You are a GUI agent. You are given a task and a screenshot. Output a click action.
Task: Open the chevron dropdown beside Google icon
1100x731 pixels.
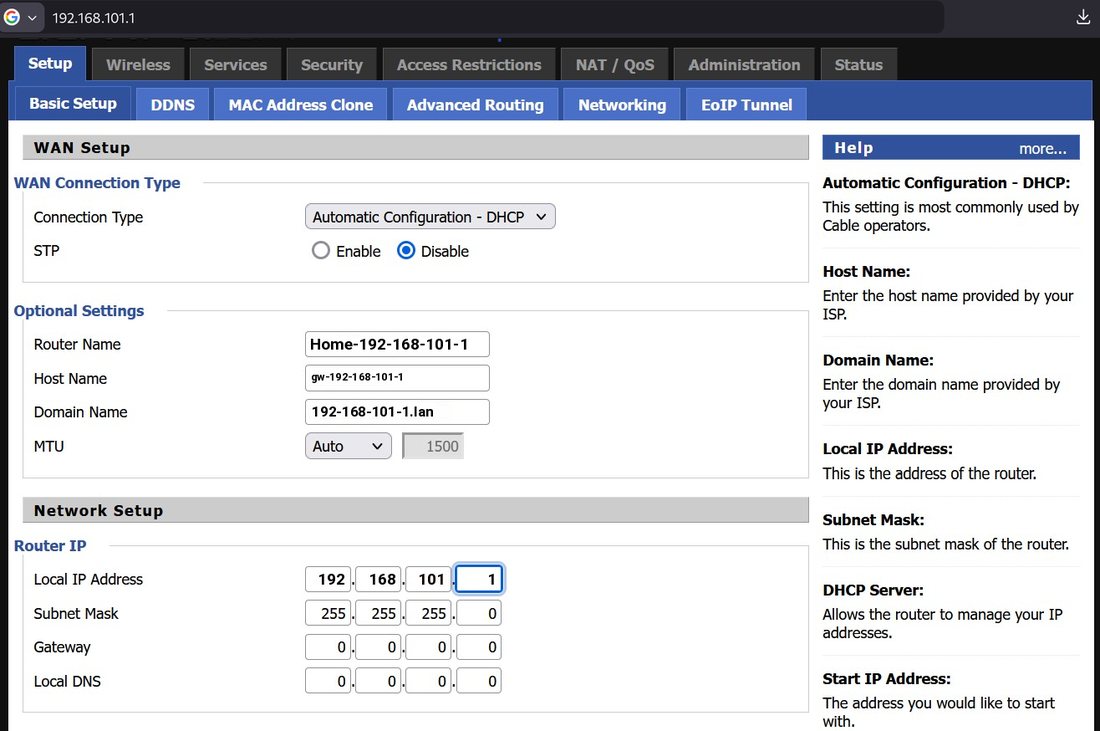[x=32, y=18]
